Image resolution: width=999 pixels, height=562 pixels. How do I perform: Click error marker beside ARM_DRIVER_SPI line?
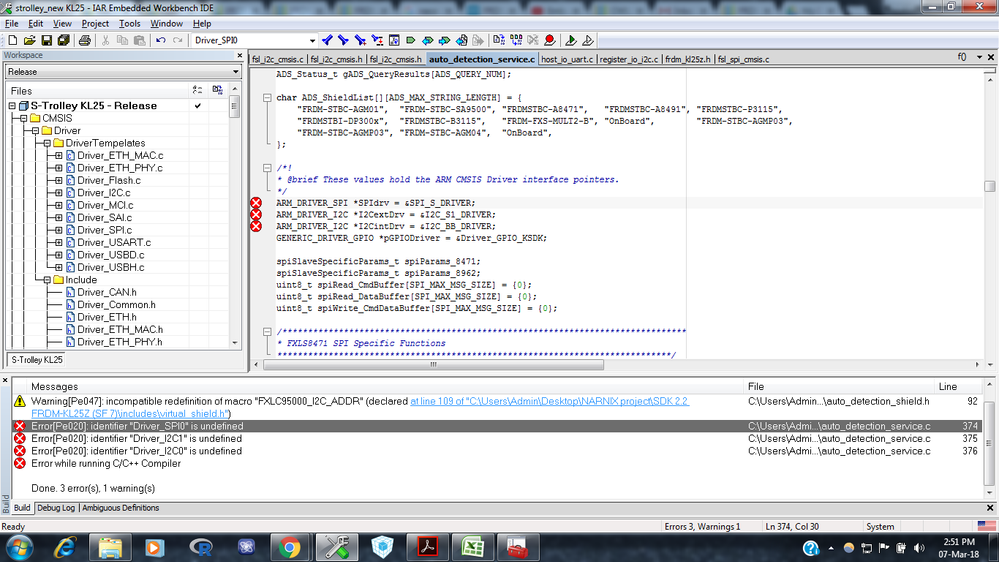(256, 203)
